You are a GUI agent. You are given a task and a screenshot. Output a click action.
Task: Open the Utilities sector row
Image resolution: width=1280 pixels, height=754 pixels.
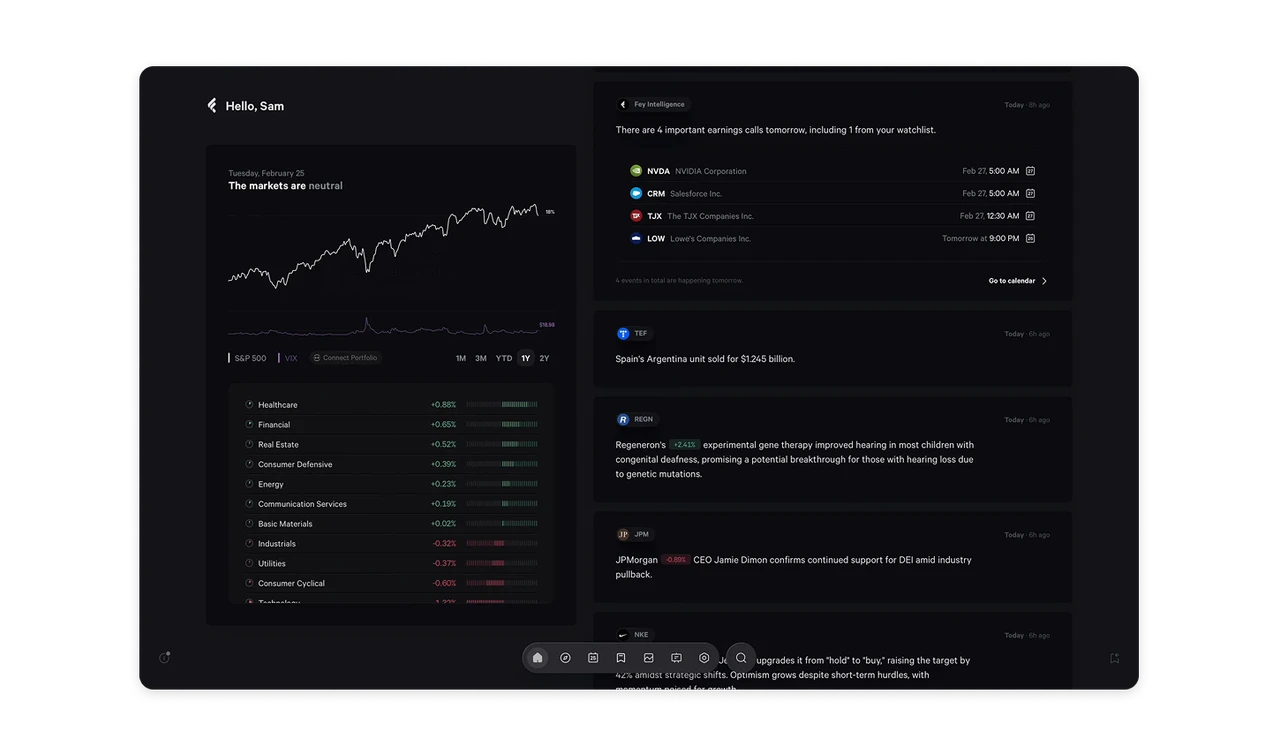coord(391,564)
